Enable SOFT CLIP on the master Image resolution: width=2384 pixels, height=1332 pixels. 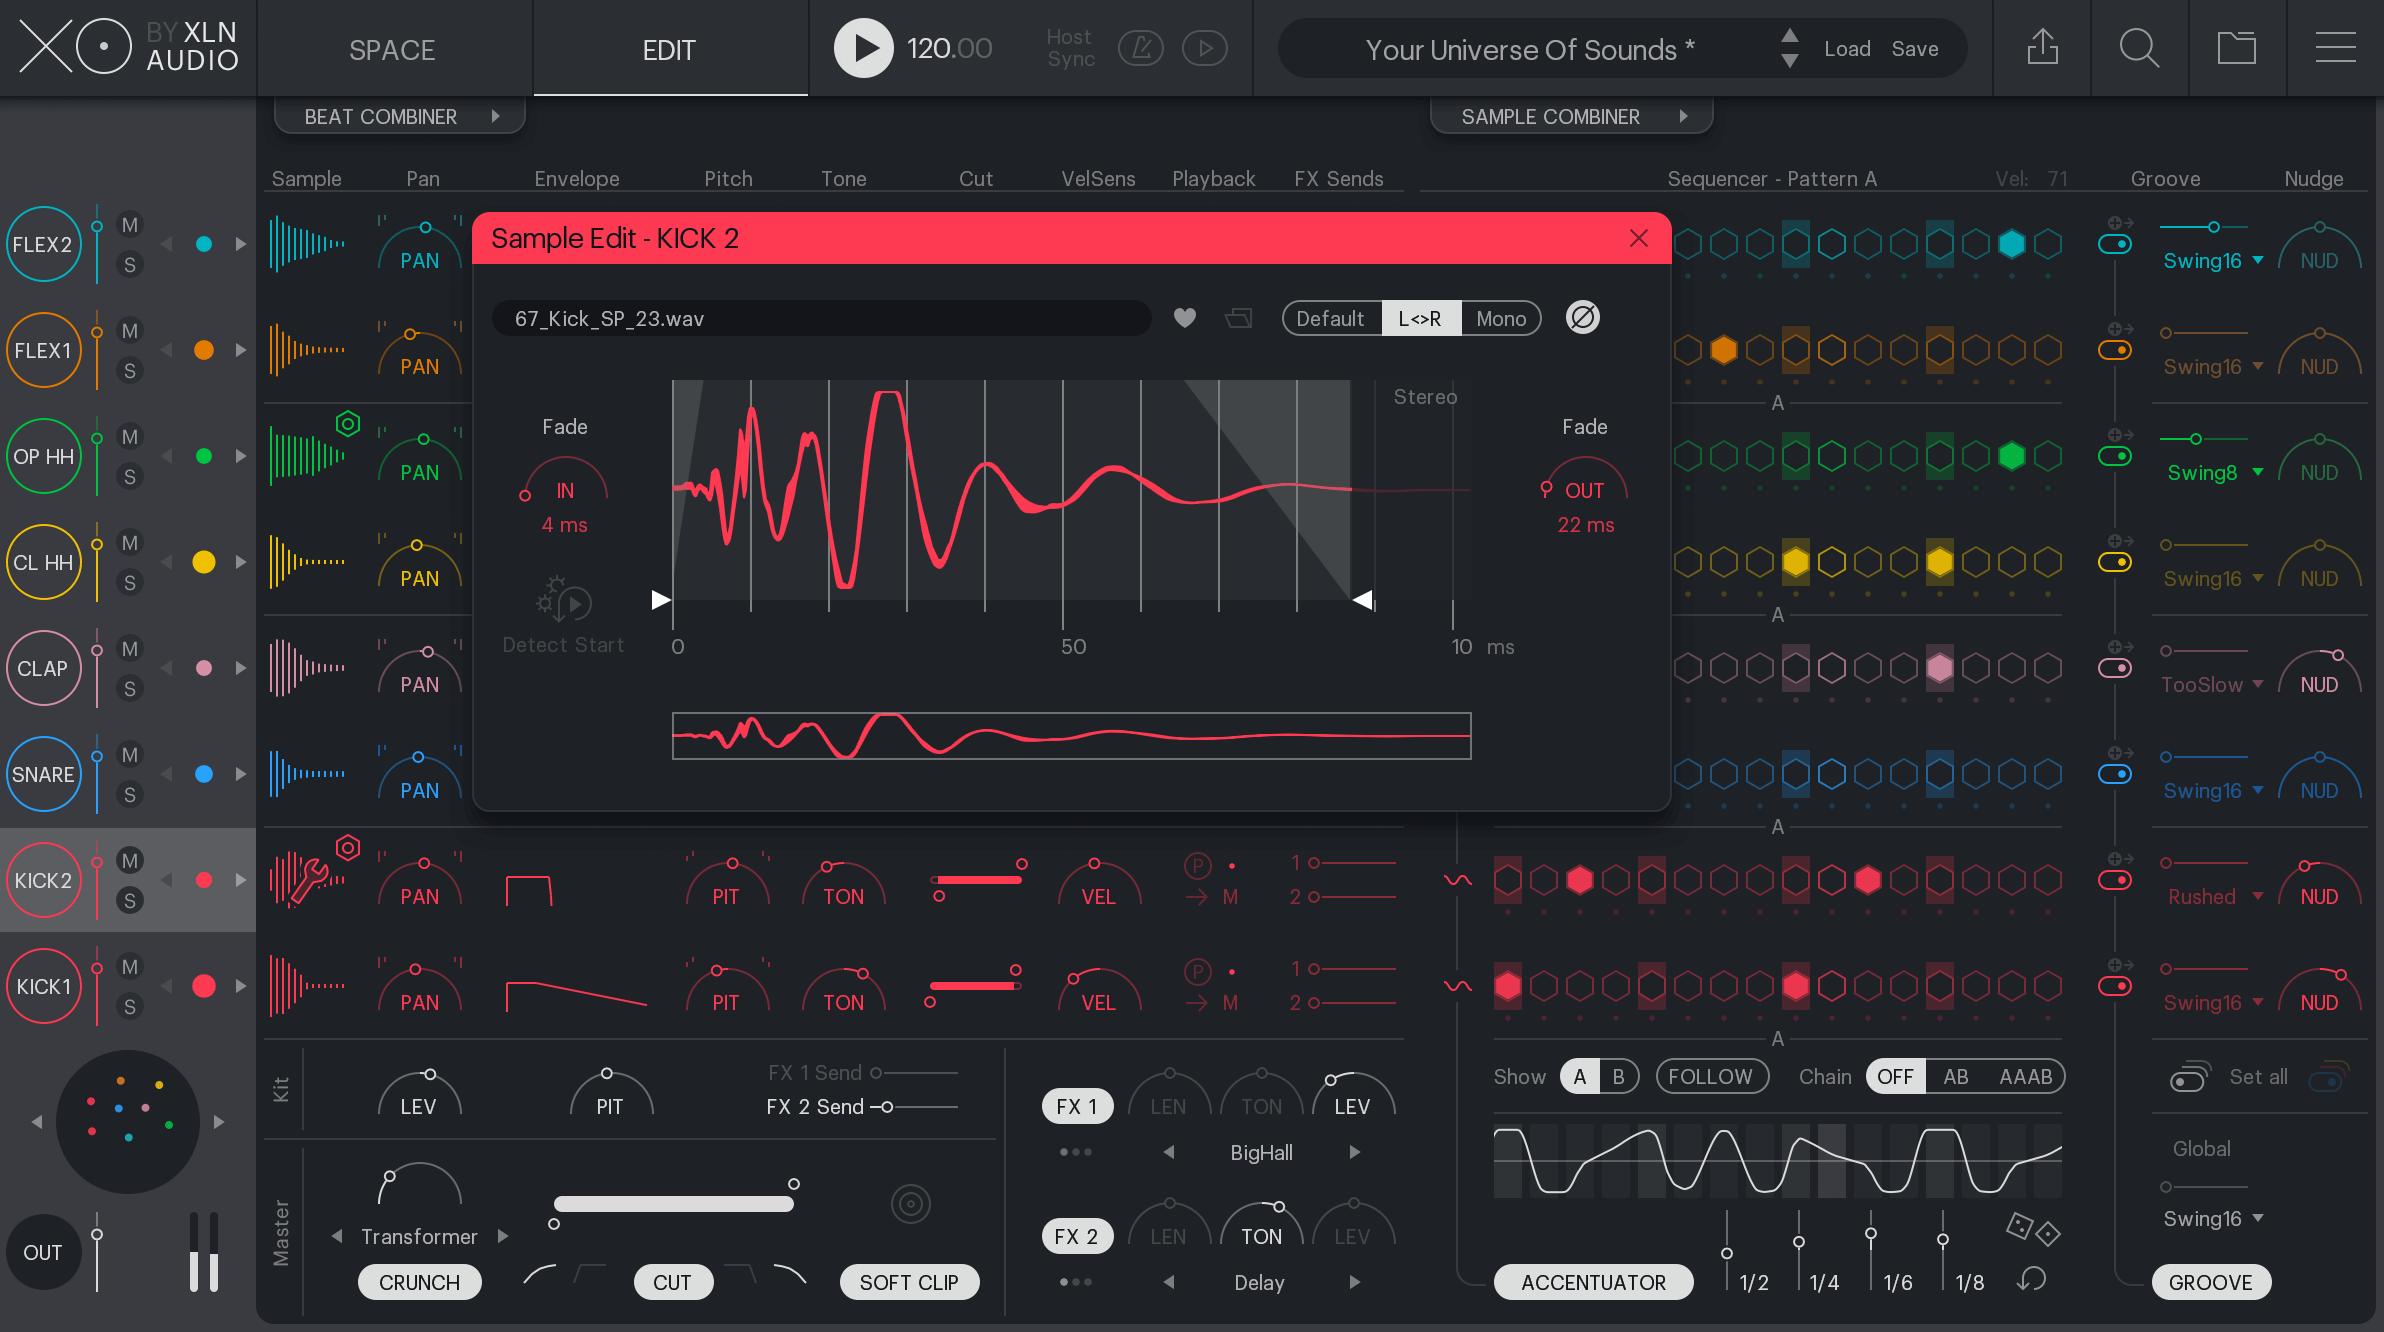908,1282
